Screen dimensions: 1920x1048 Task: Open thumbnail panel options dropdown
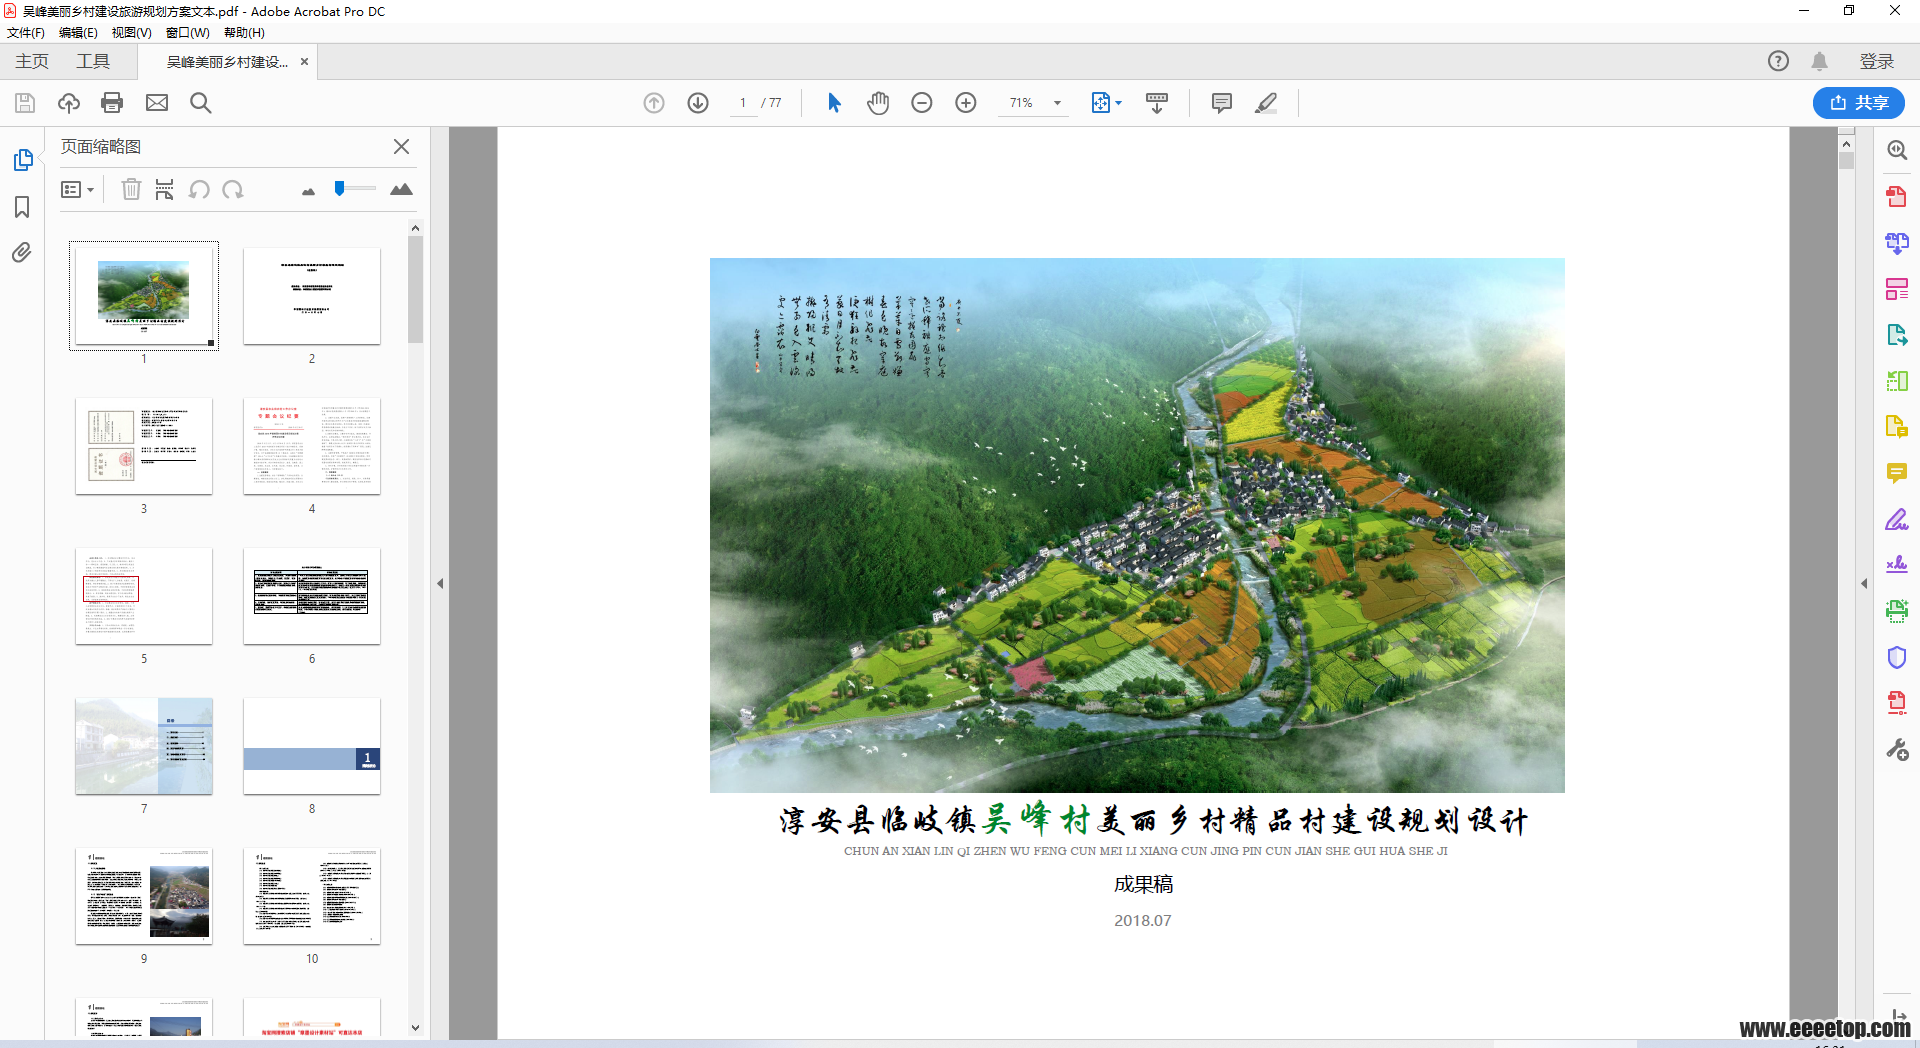(x=77, y=189)
